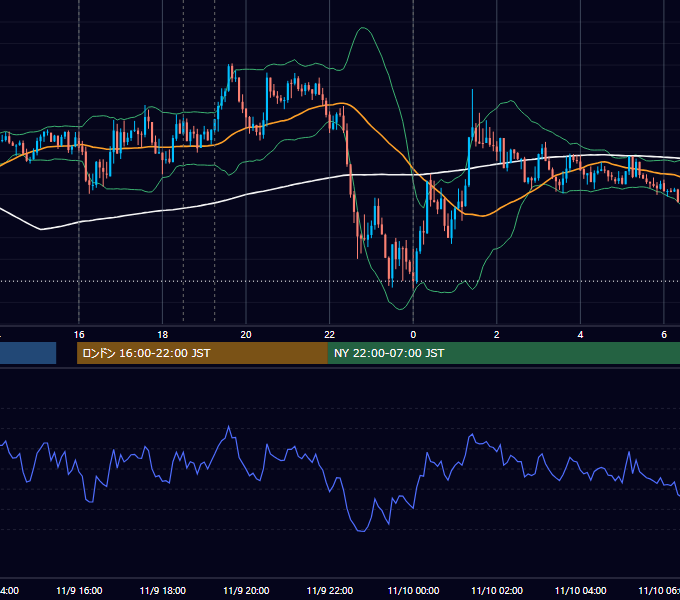Click the upper time axis label 2

click(x=497, y=335)
